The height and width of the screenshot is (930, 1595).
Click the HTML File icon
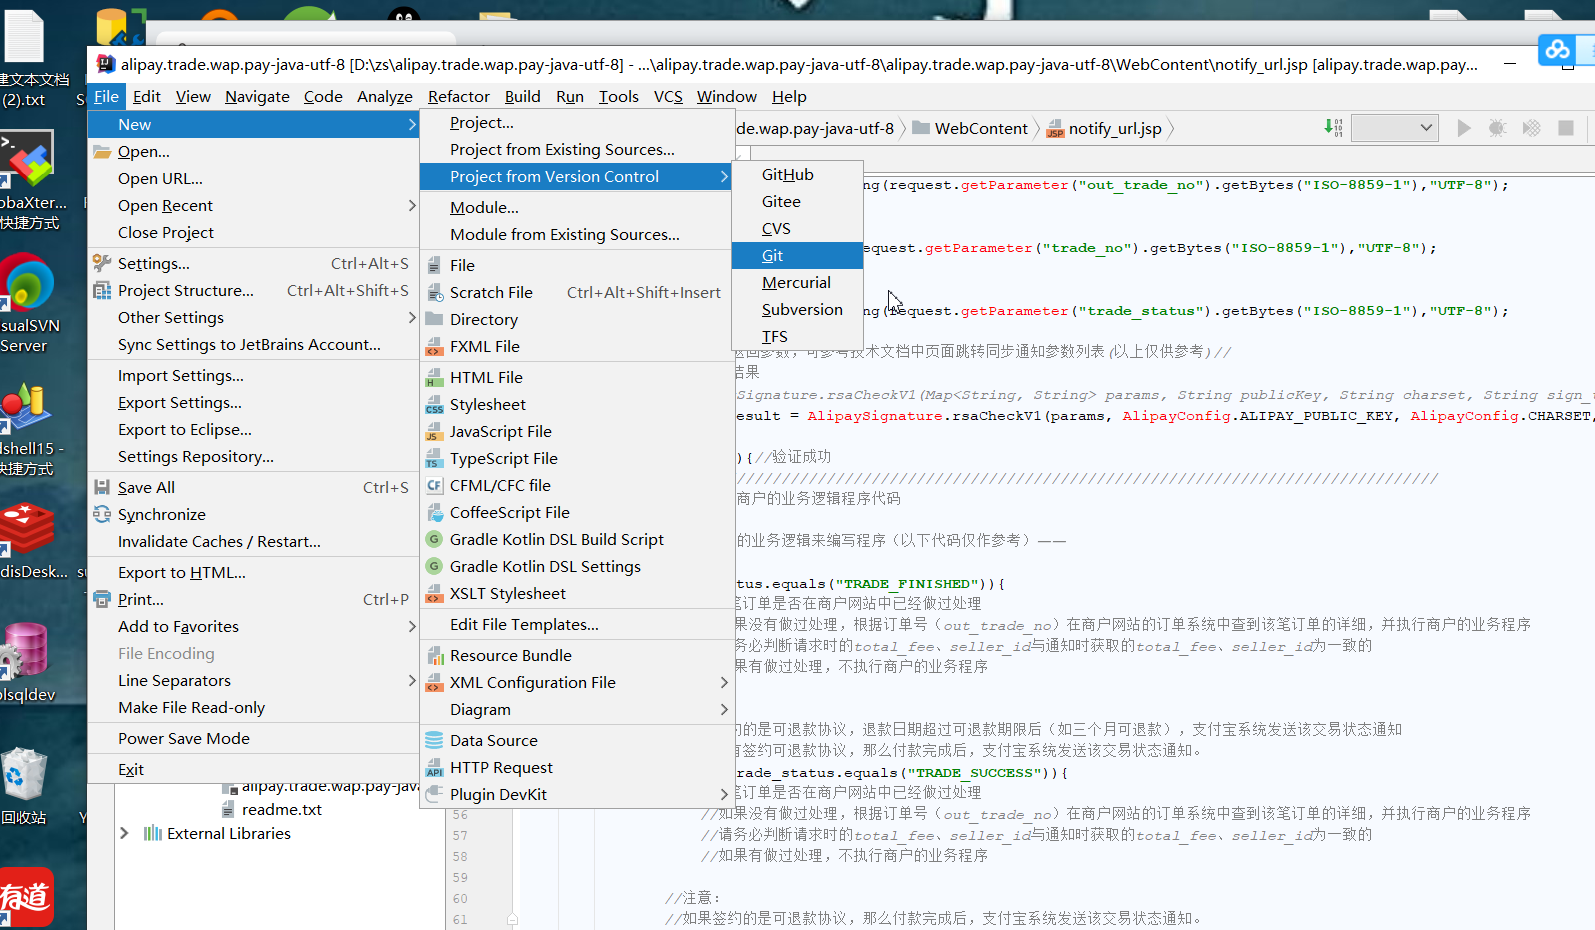434,377
